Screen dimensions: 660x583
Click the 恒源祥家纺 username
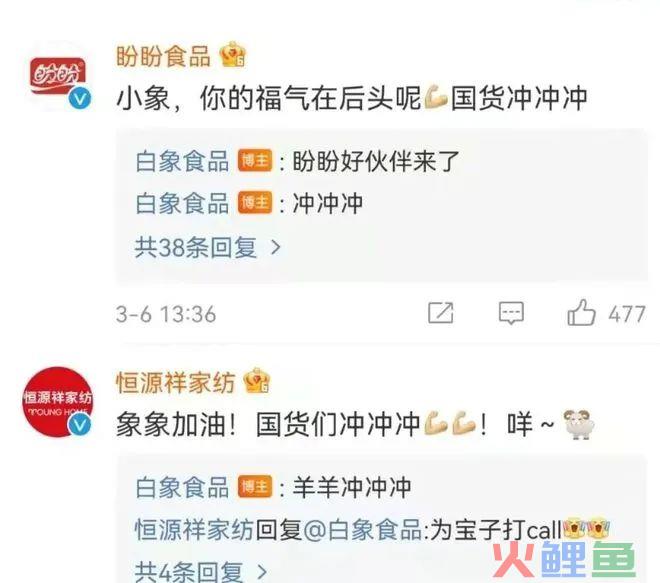[176, 383]
